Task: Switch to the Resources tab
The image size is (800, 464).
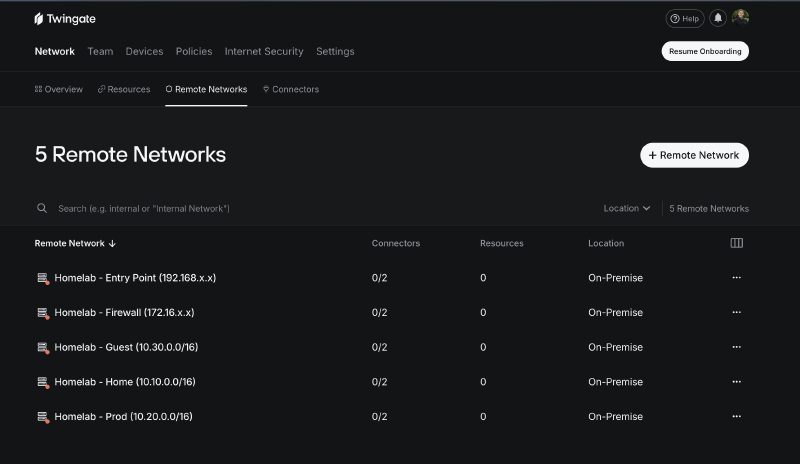Action: (124, 89)
